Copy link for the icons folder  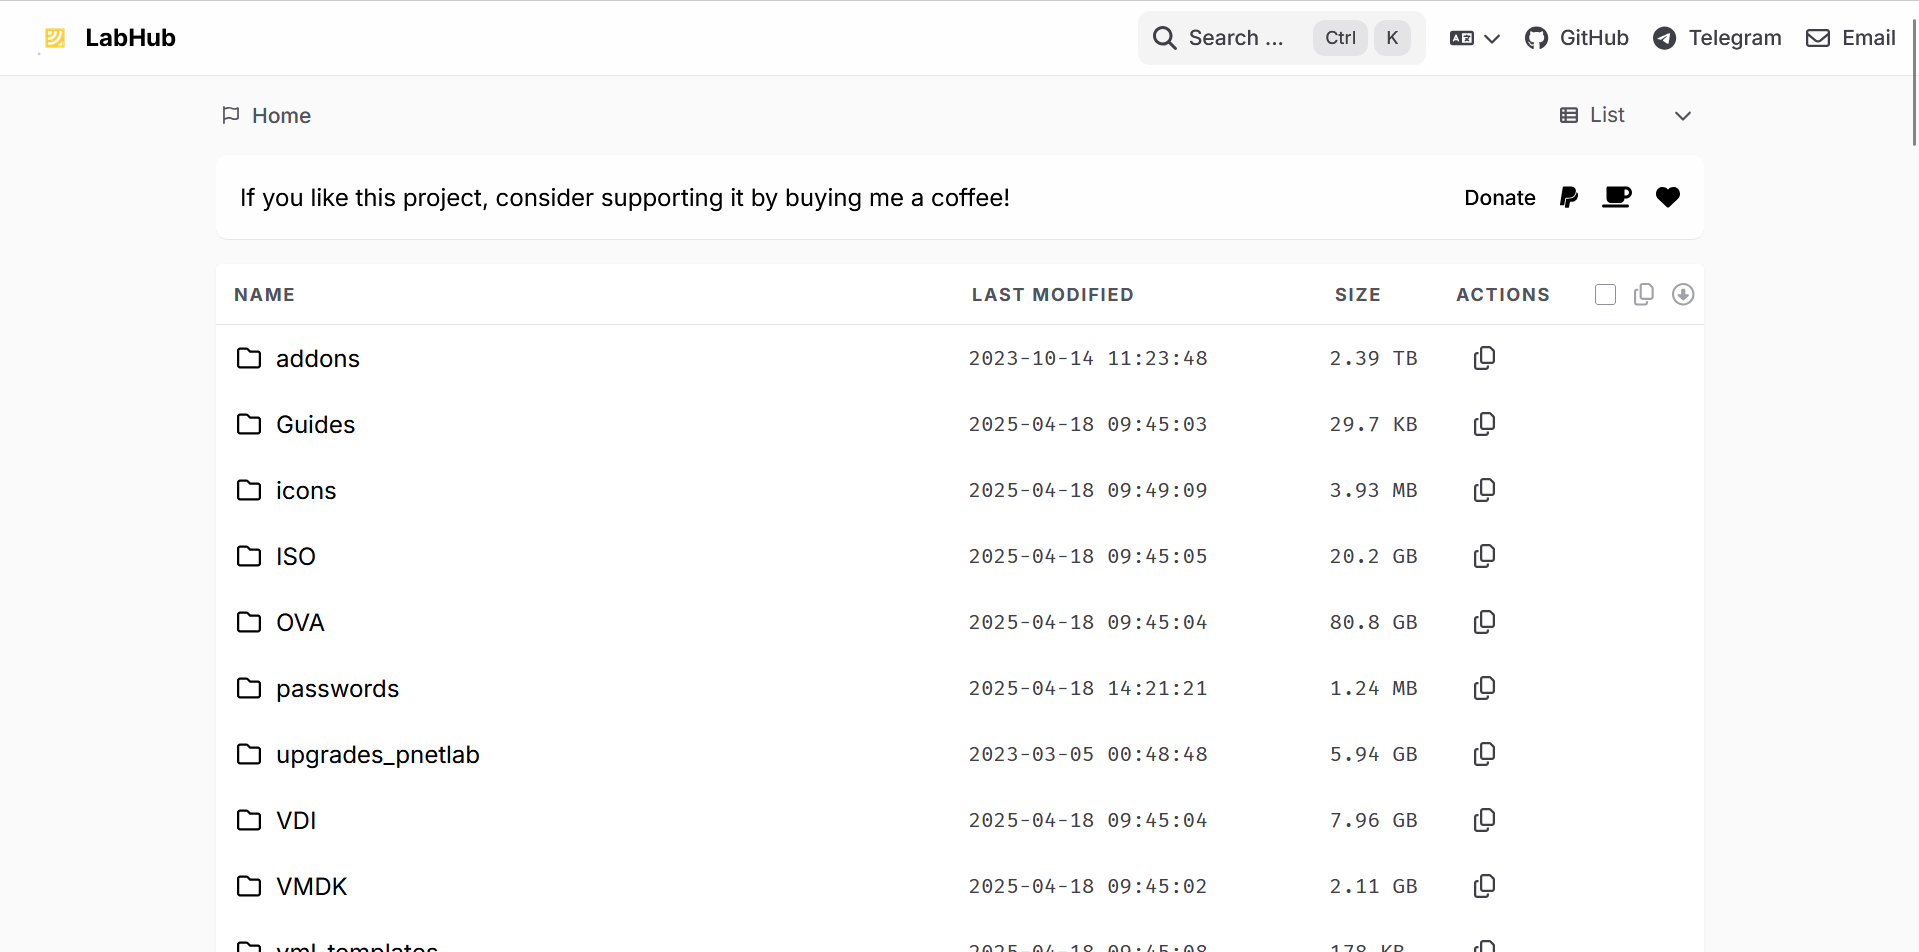click(x=1484, y=490)
